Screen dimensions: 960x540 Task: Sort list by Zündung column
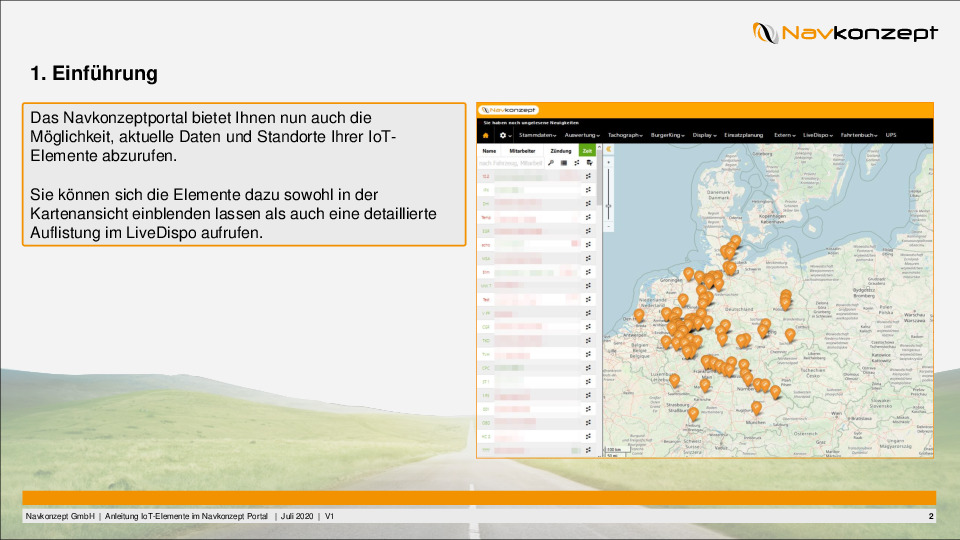pyautogui.click(x=561, y=151)
